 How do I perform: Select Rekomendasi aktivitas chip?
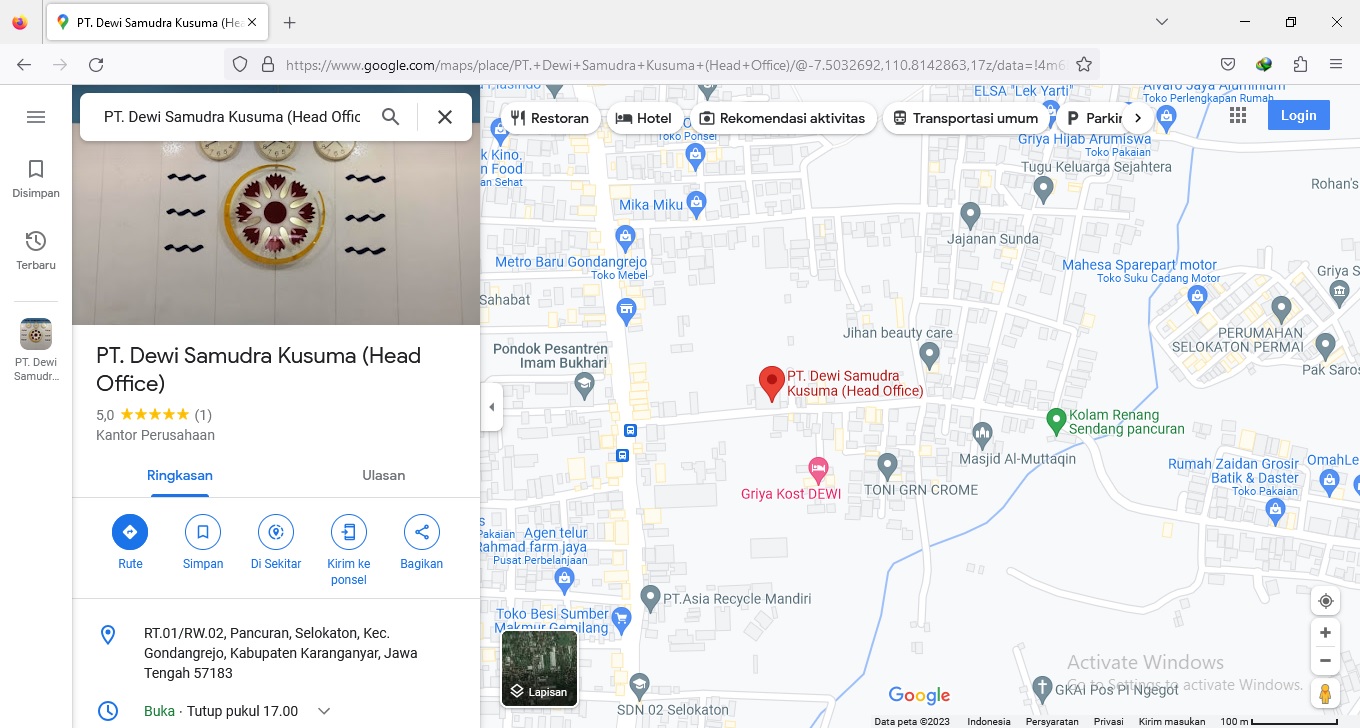(783, 118)
